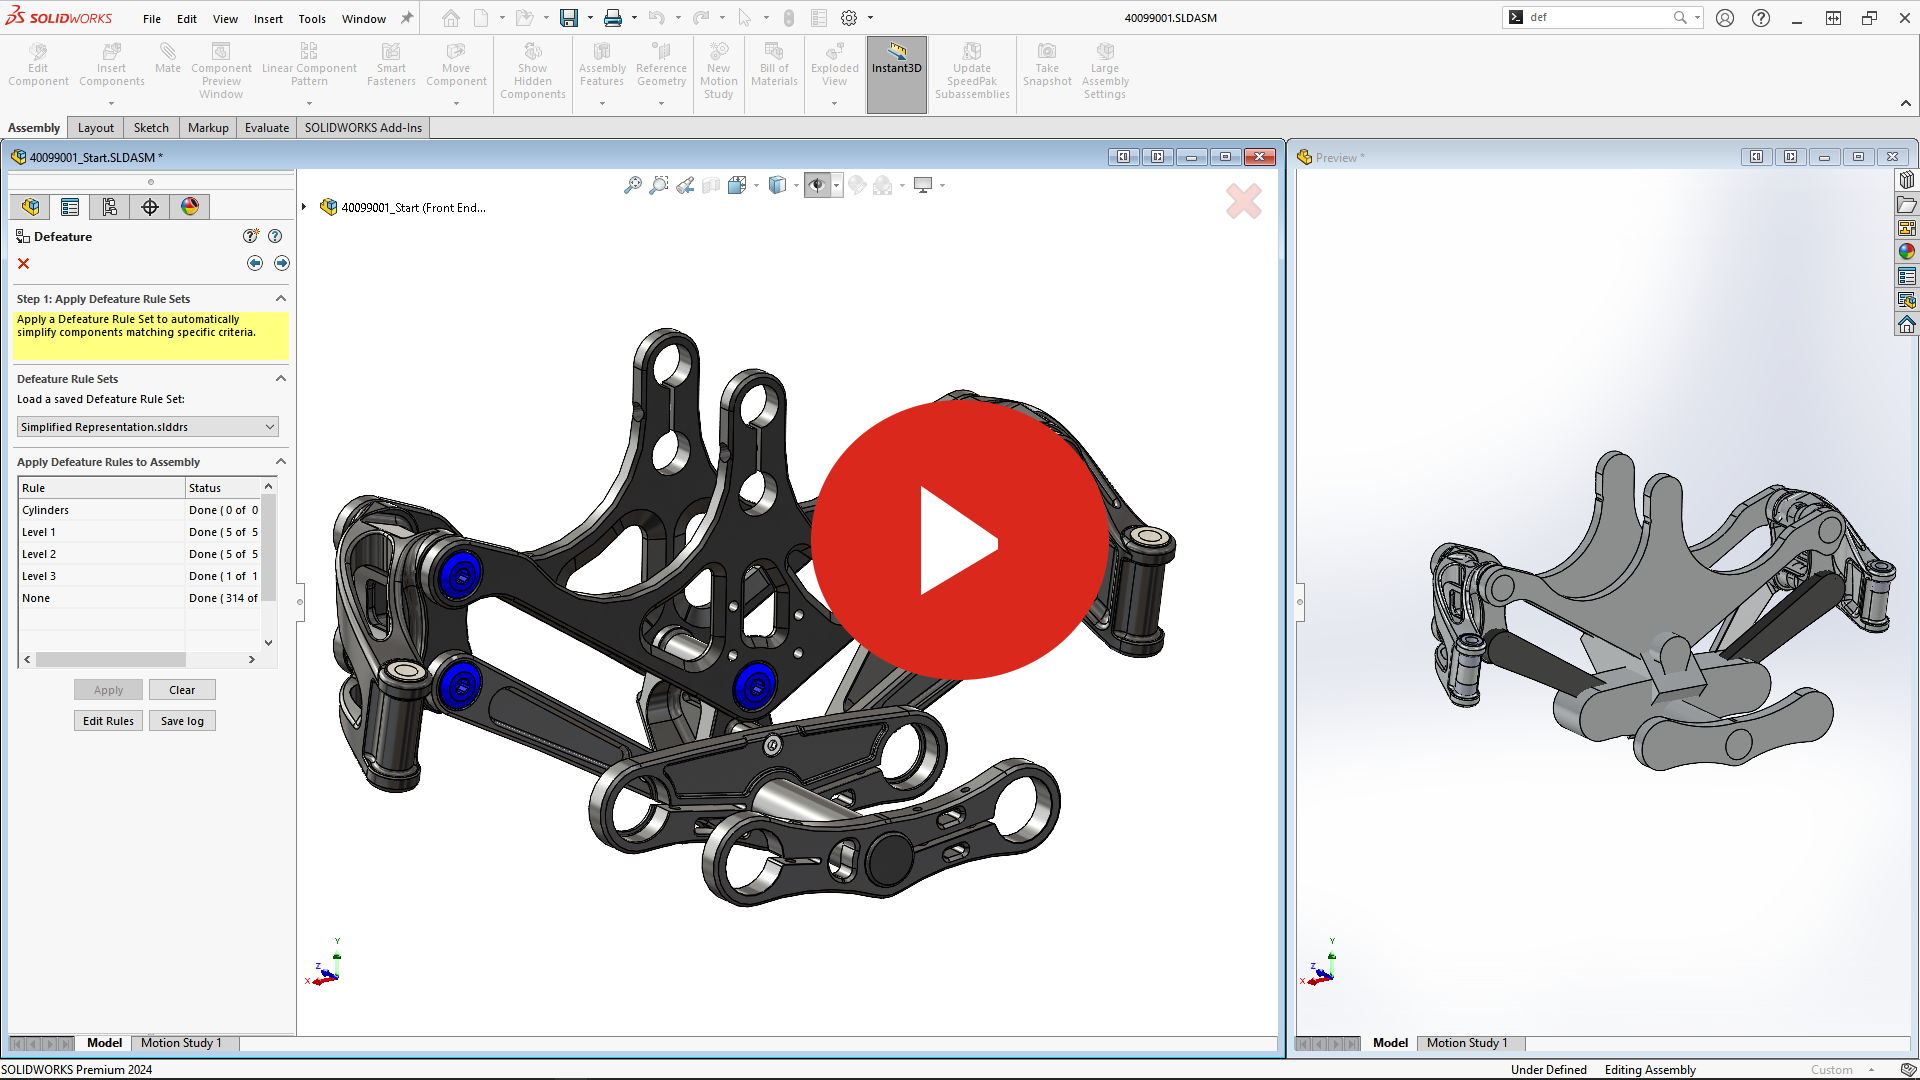
Task: Open Simplified Representation.slddrs dropdown
Action: (x=148, y=427)
